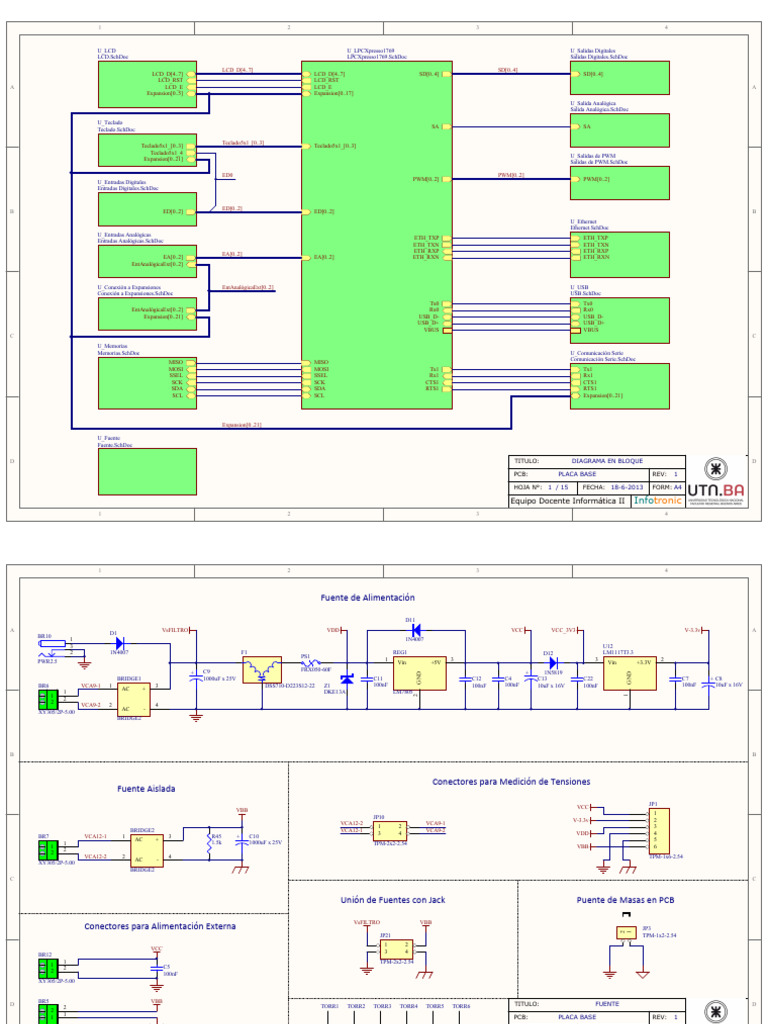Click the PS1 fuse symbol
The image size is (768, 1024).
pos(310,663)
